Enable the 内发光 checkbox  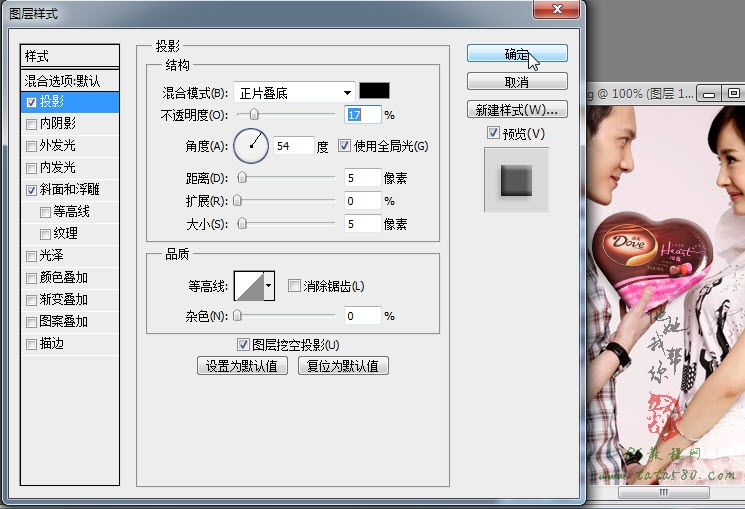pos(31,168)
